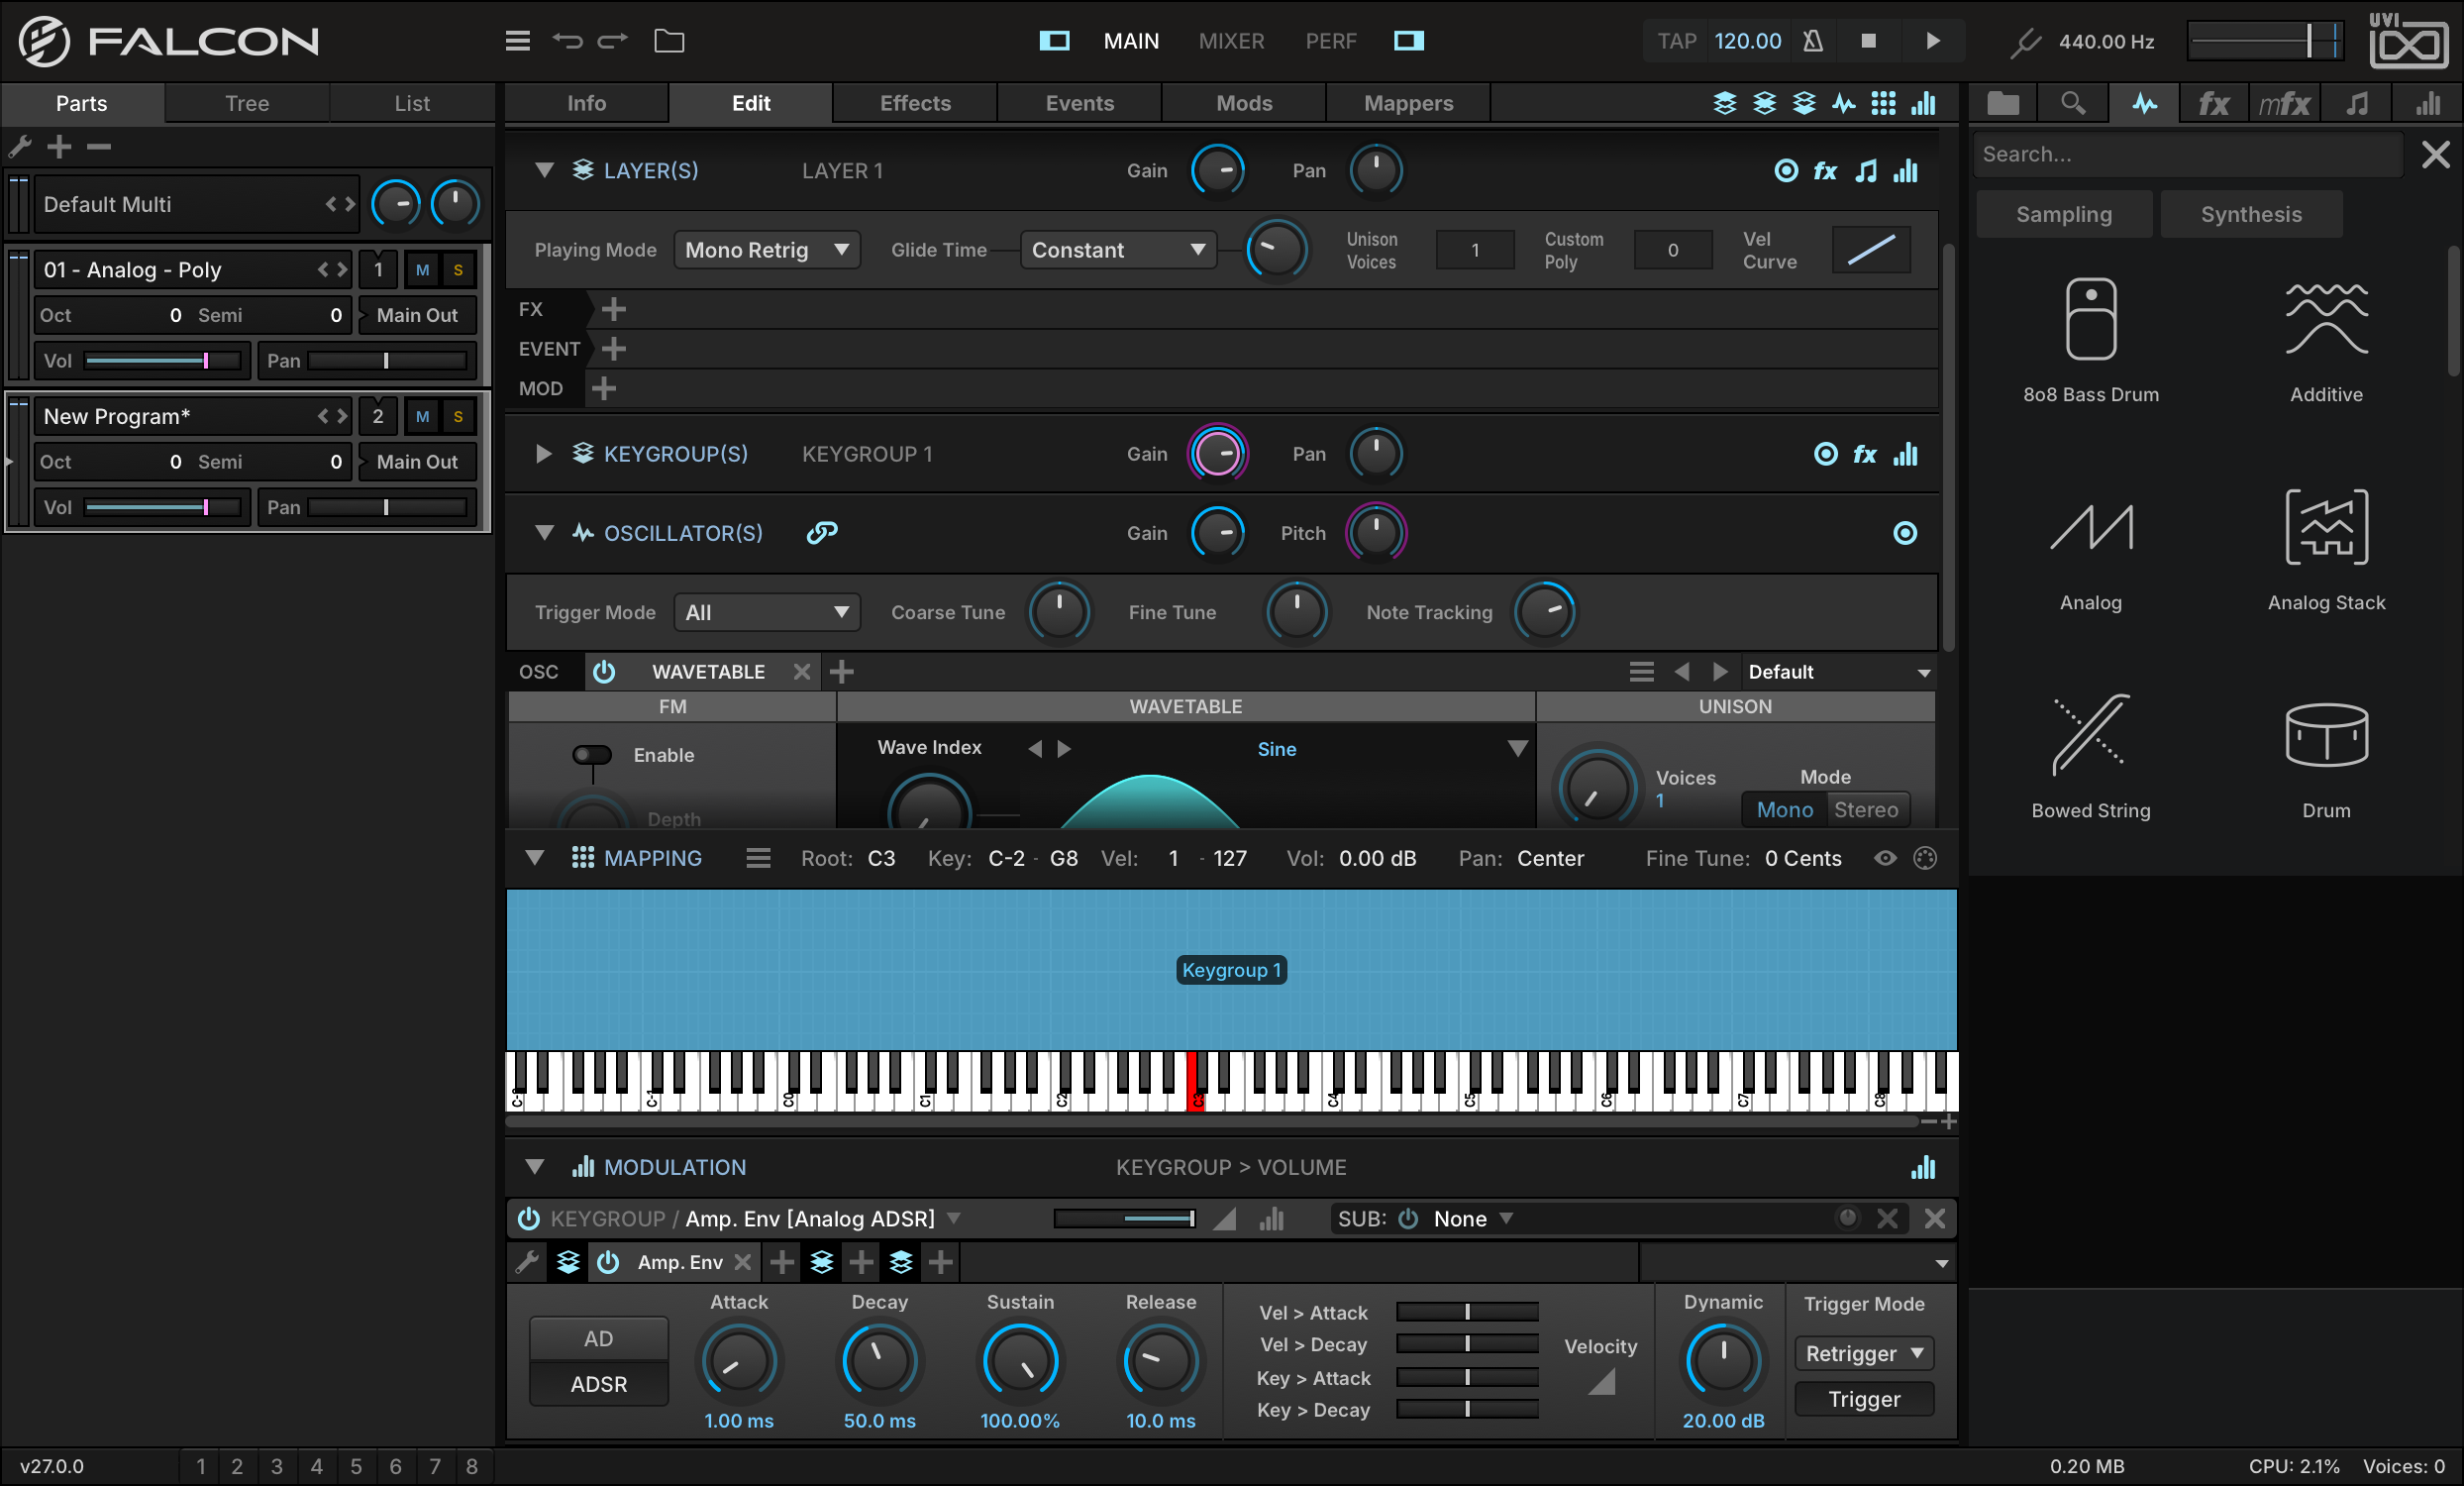Toggle the metronome icon

pyautogui.click(x=1812, y=41)
